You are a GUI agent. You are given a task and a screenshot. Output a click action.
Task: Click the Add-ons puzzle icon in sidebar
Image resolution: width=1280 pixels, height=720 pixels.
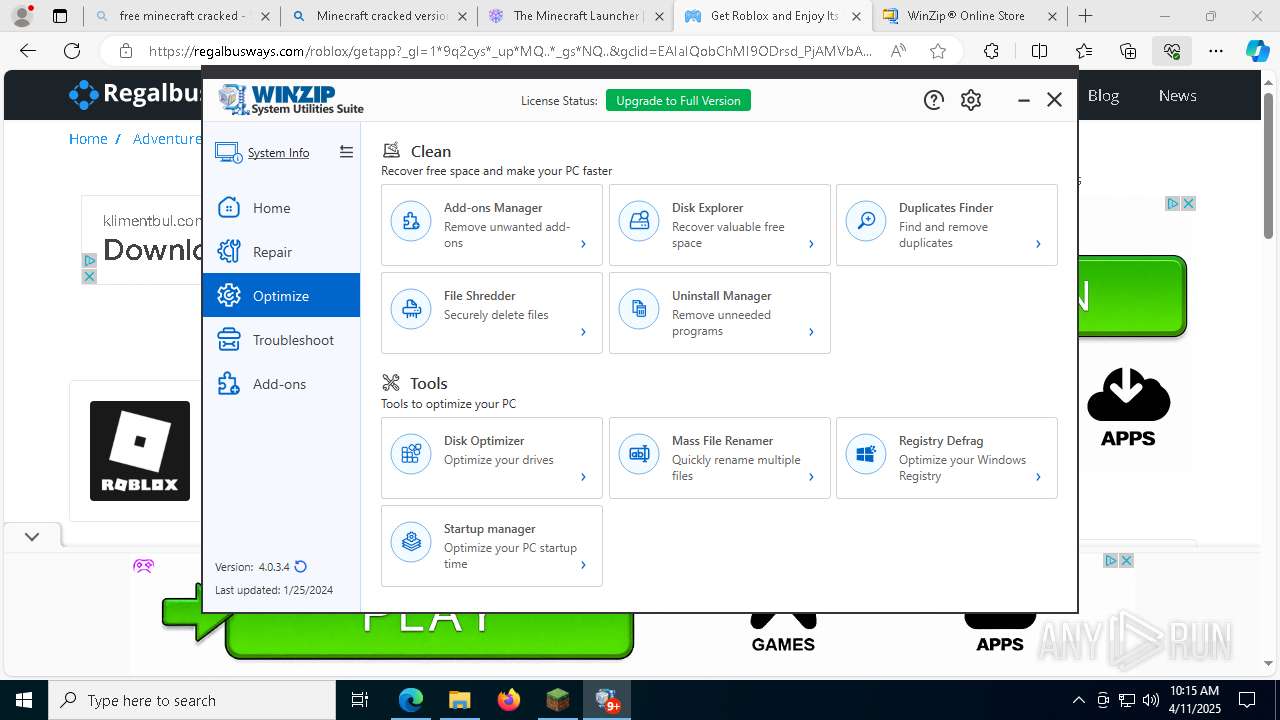(229, 383)
